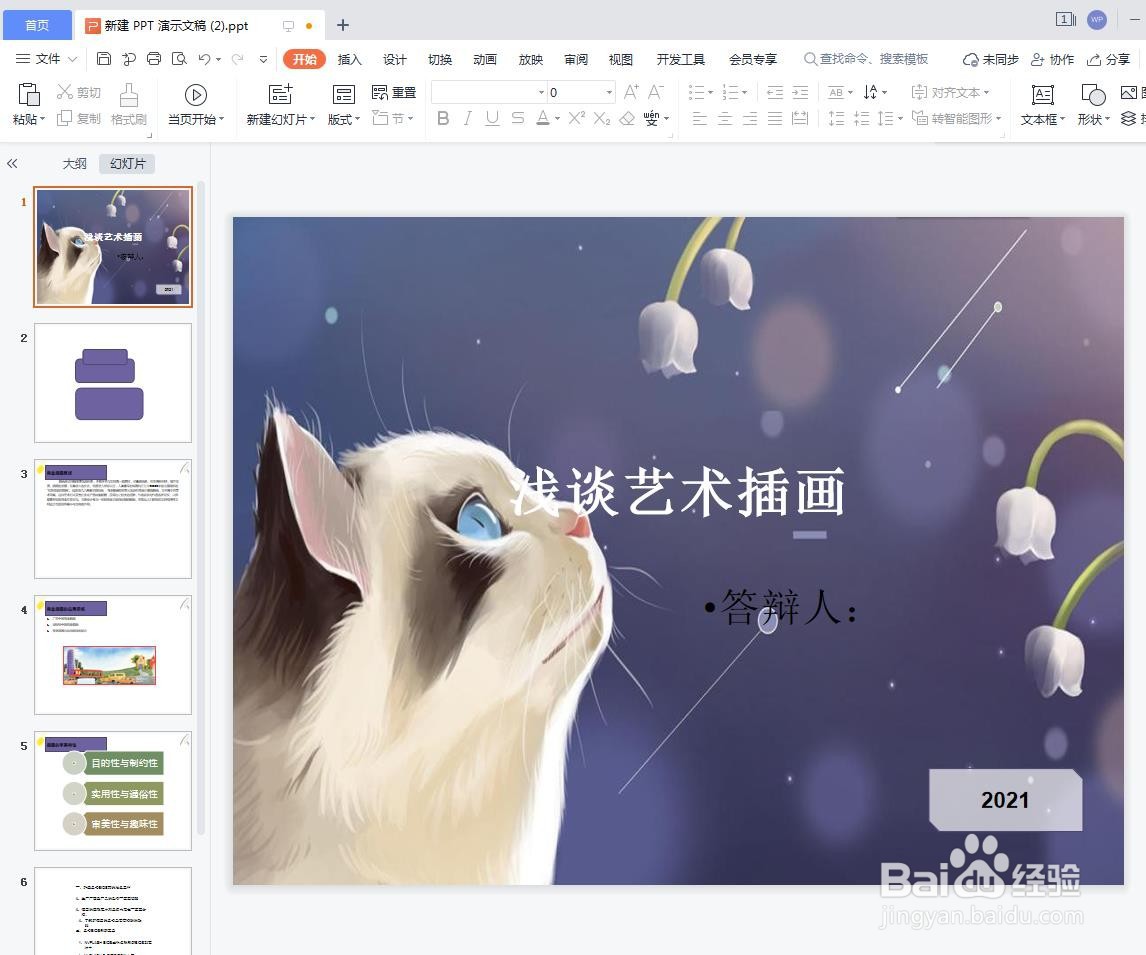Toggle Italic formatting
The width and height of the screenshot is (1146, 955).
pos(467,118)
